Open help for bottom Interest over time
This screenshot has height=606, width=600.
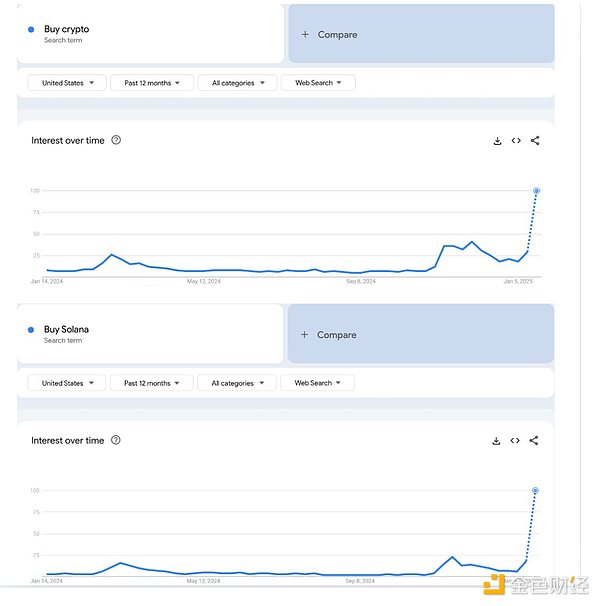click(x=116, y=440)
